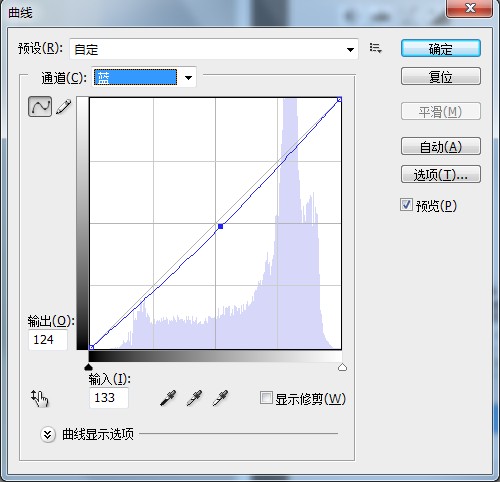Select the edit points curve tool

click(40, 107)
